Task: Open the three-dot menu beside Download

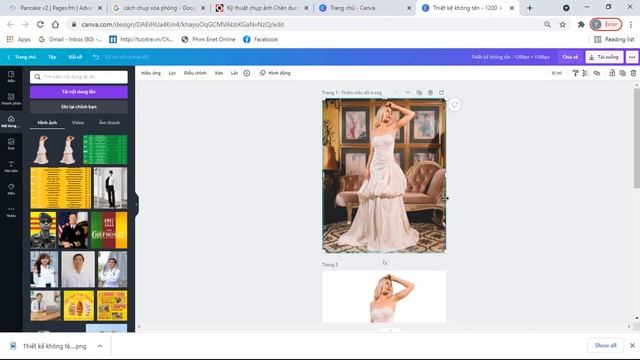Action: pyautogui.click(x=632, y=57)
